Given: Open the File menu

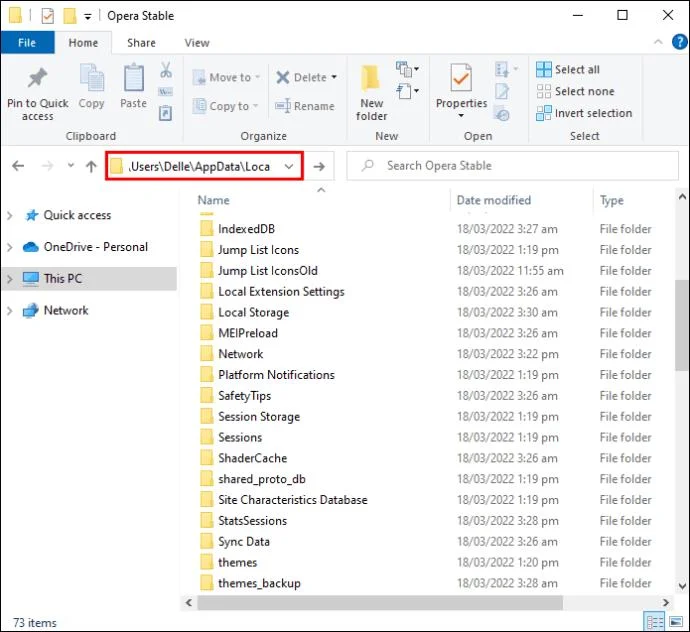Looking at the screenshot, I should (x=27, y=43).
